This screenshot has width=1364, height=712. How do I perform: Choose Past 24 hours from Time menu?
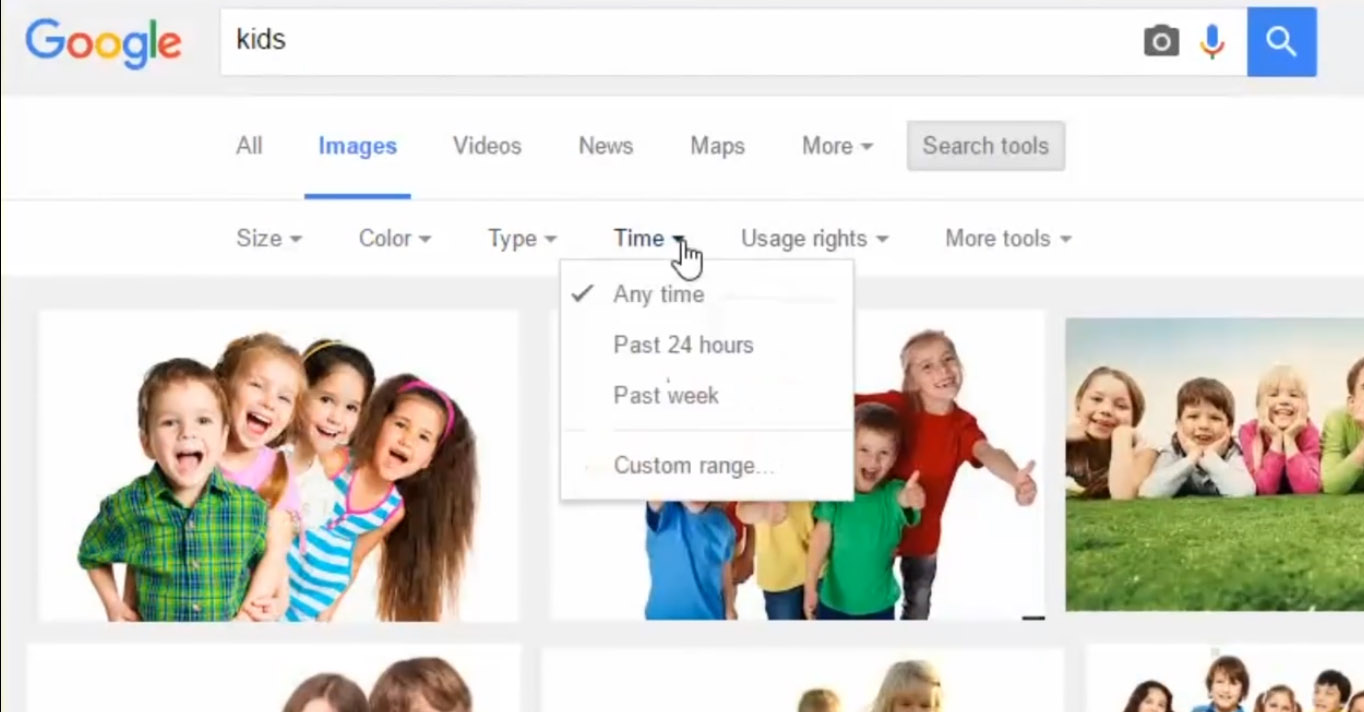click(x=683, y=345)
